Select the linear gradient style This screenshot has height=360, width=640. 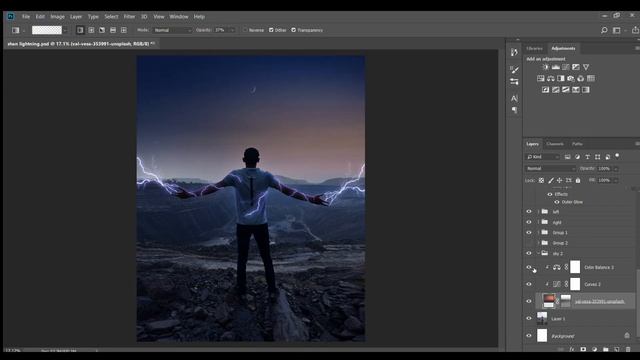coord(80,30)
